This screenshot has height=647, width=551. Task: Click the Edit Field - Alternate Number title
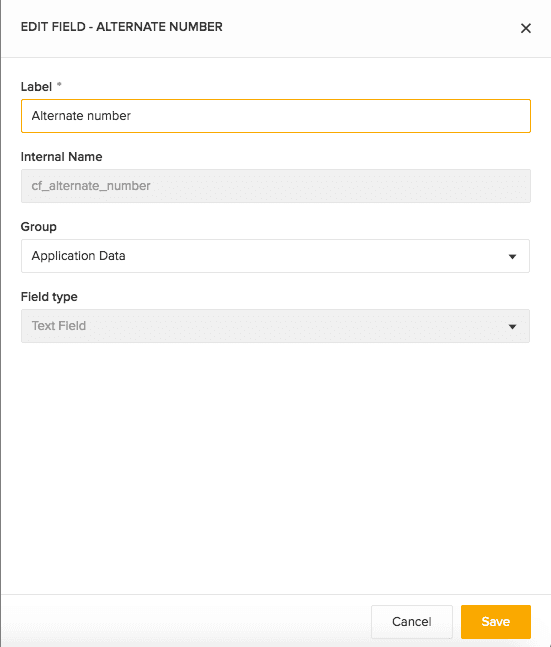coord(122,27)
